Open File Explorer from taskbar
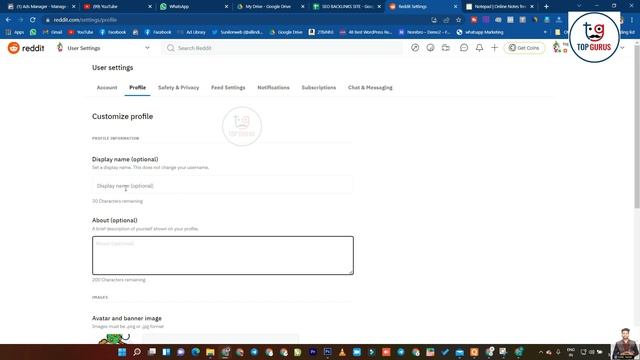This screenshot has height=360, width=640. coord(210,352)
